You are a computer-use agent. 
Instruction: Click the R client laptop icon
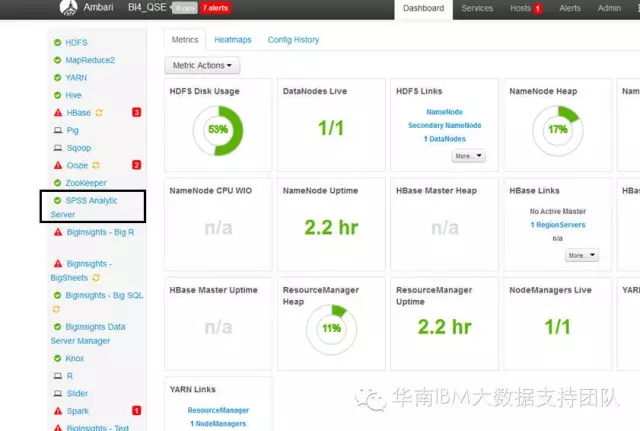click(x=58, y=376)
